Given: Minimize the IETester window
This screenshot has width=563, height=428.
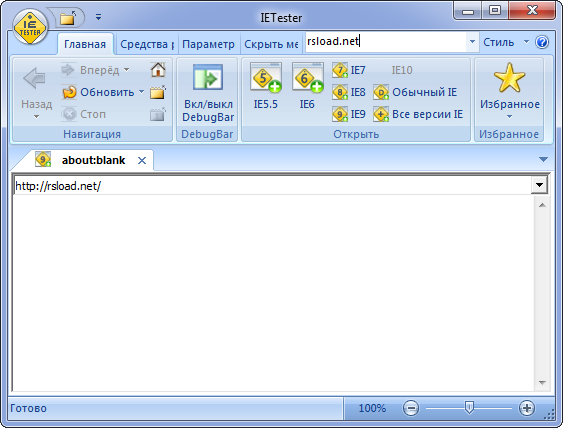Looking at the screenshot, I should [x=468, y=11].
